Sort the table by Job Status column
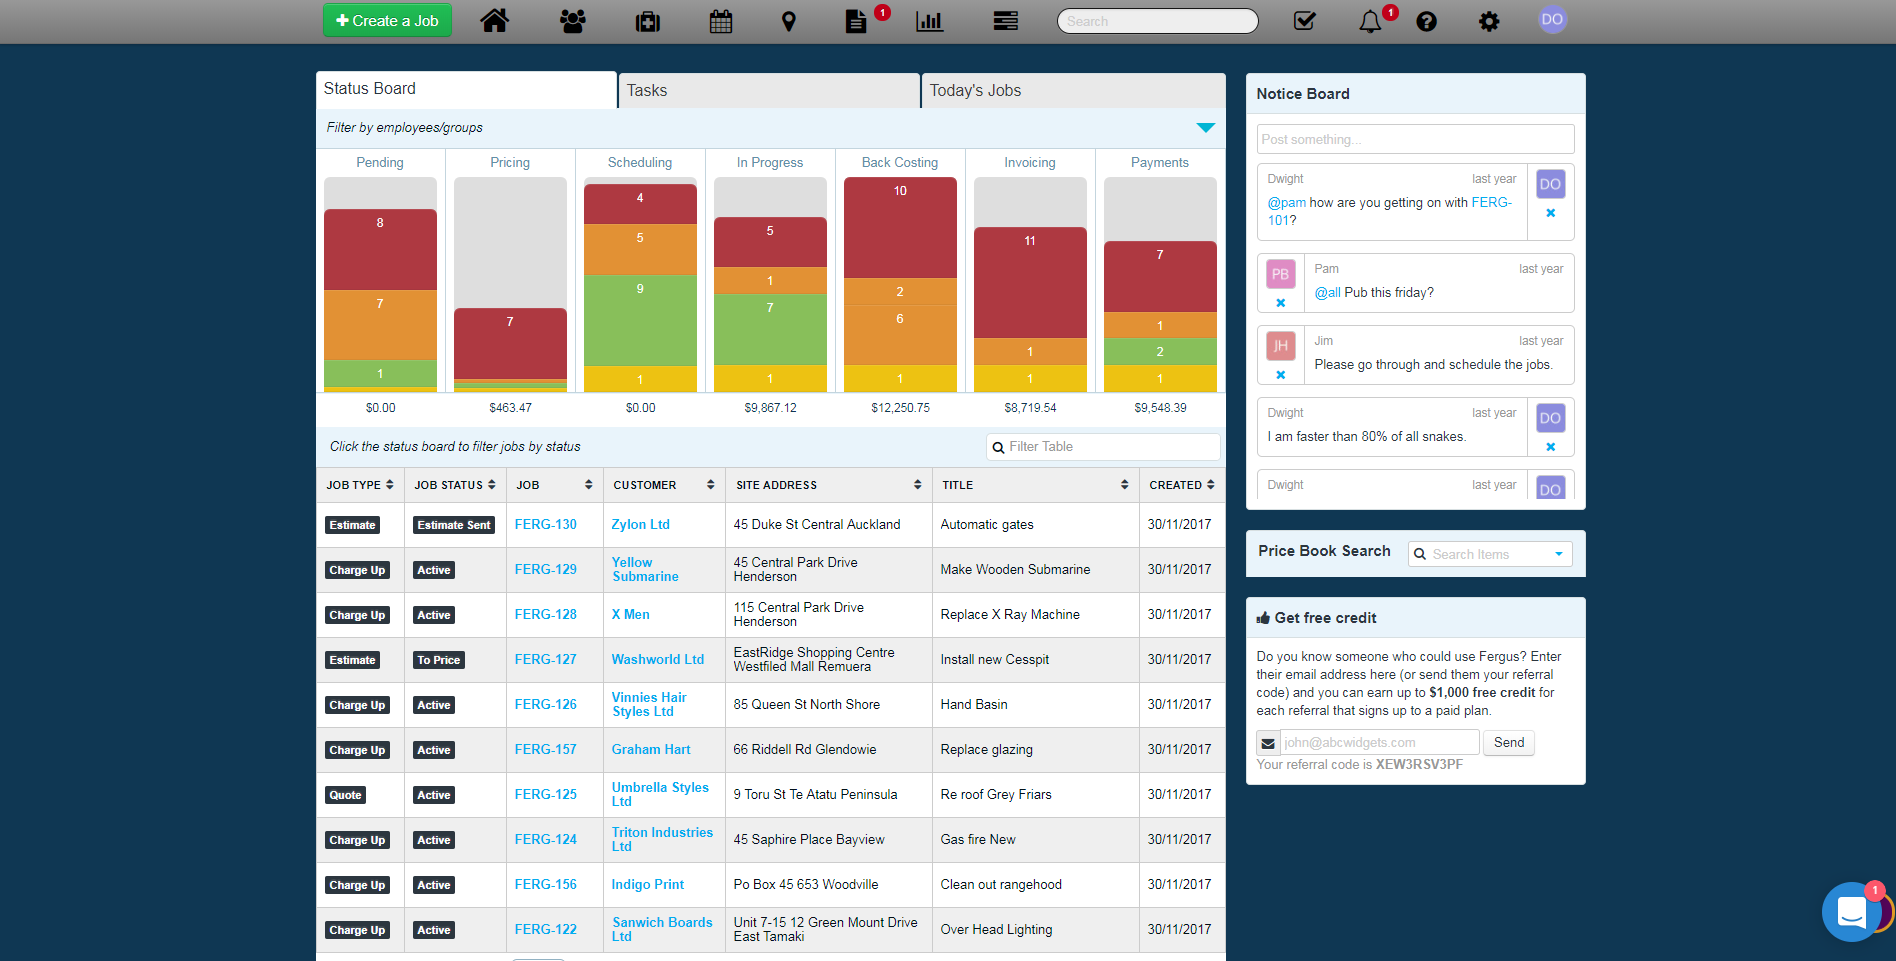 455,485
